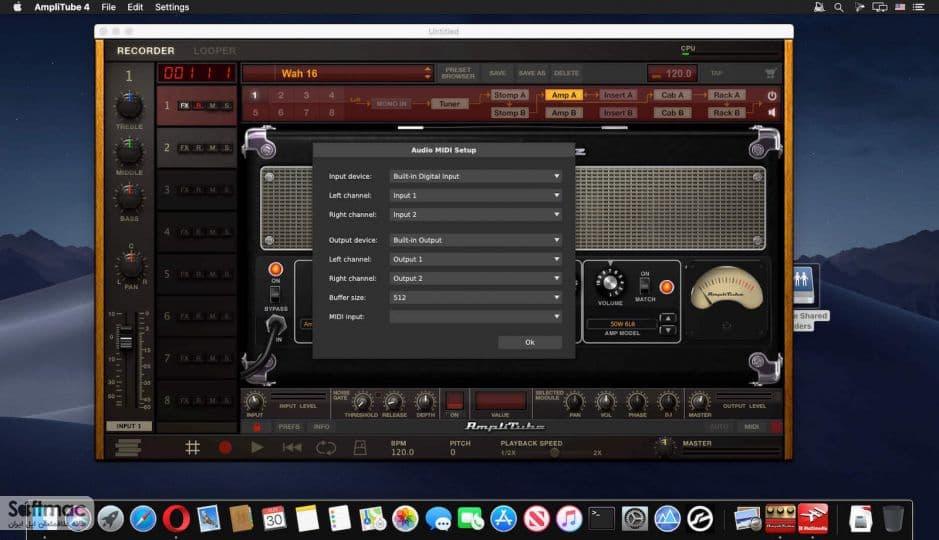939x540 pixels.
Task: Open the Output device dropdown
Action: click(x=475, y=240)
